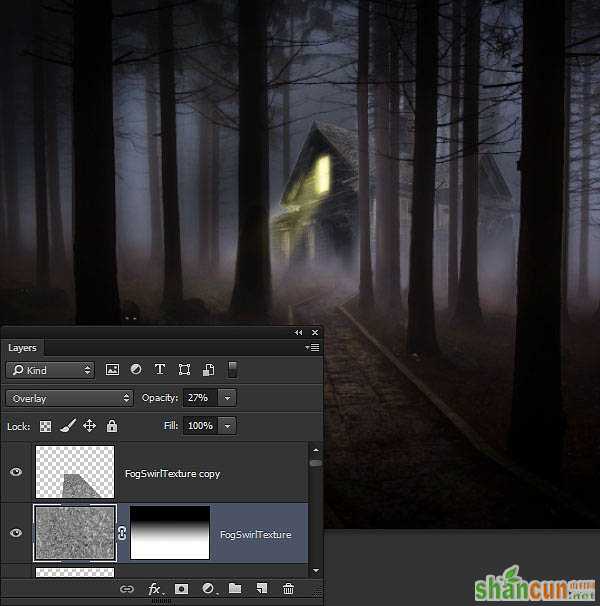This screenshot has height=606, width=600.
Task: Open the Opacity slider dropdown arrow
Action: click(227, 398)
